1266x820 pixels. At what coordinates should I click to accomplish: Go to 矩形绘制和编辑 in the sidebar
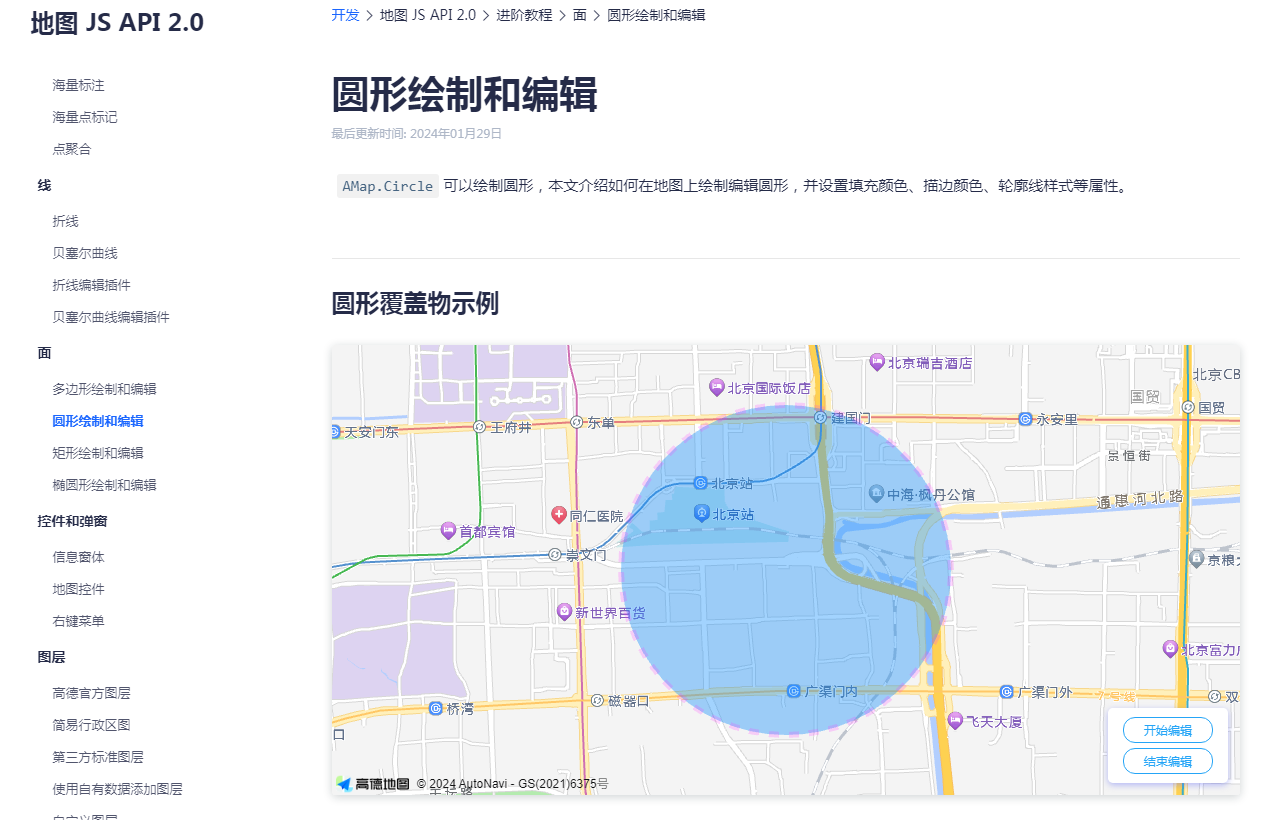[x=98, y=453]
